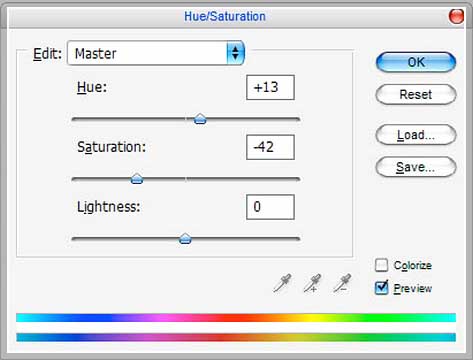Open the Load... preset button
This screenshot has height=360, width=473.
(x=416, y=135)
